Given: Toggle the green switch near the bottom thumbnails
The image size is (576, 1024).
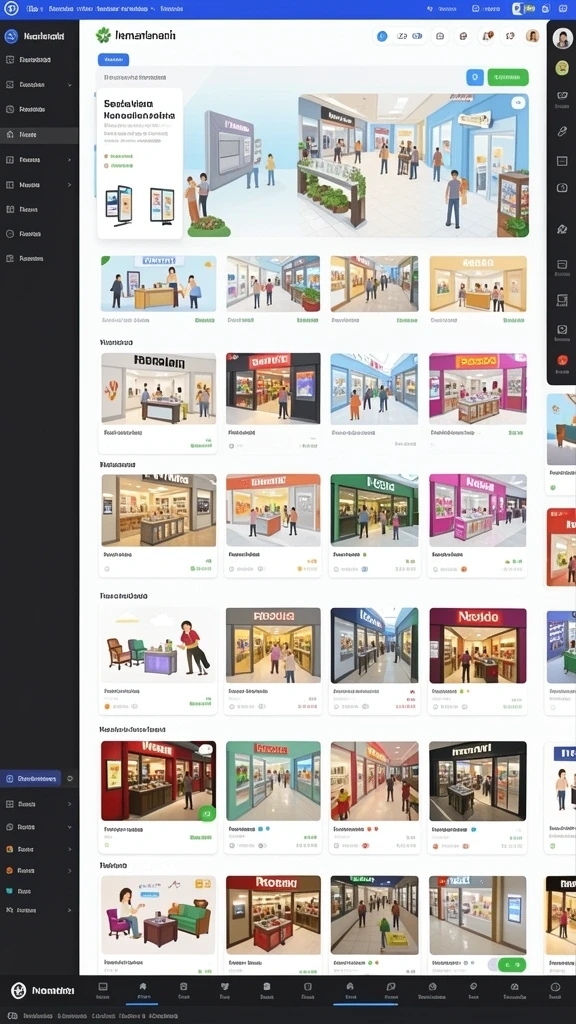Looking at the screenshot, I should click(x=511, y=965).
